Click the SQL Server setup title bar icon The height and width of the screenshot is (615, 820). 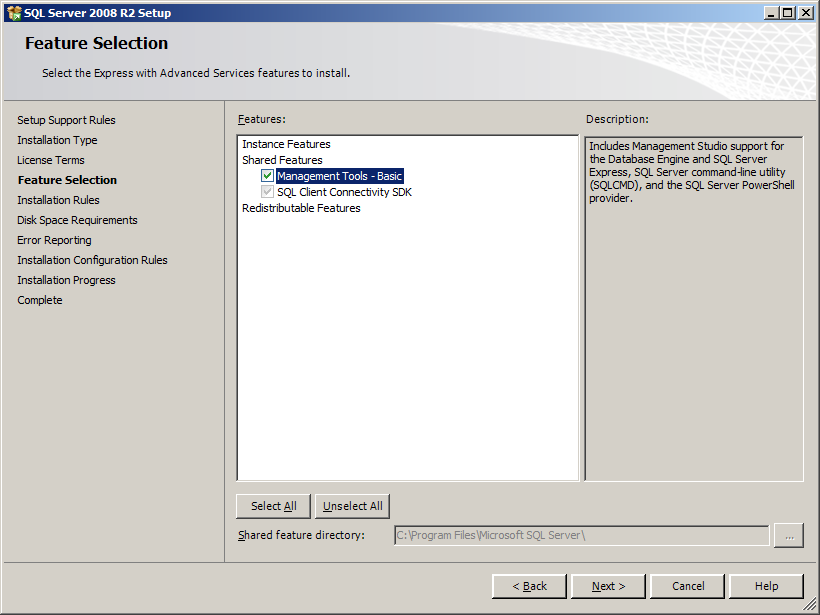14,13
